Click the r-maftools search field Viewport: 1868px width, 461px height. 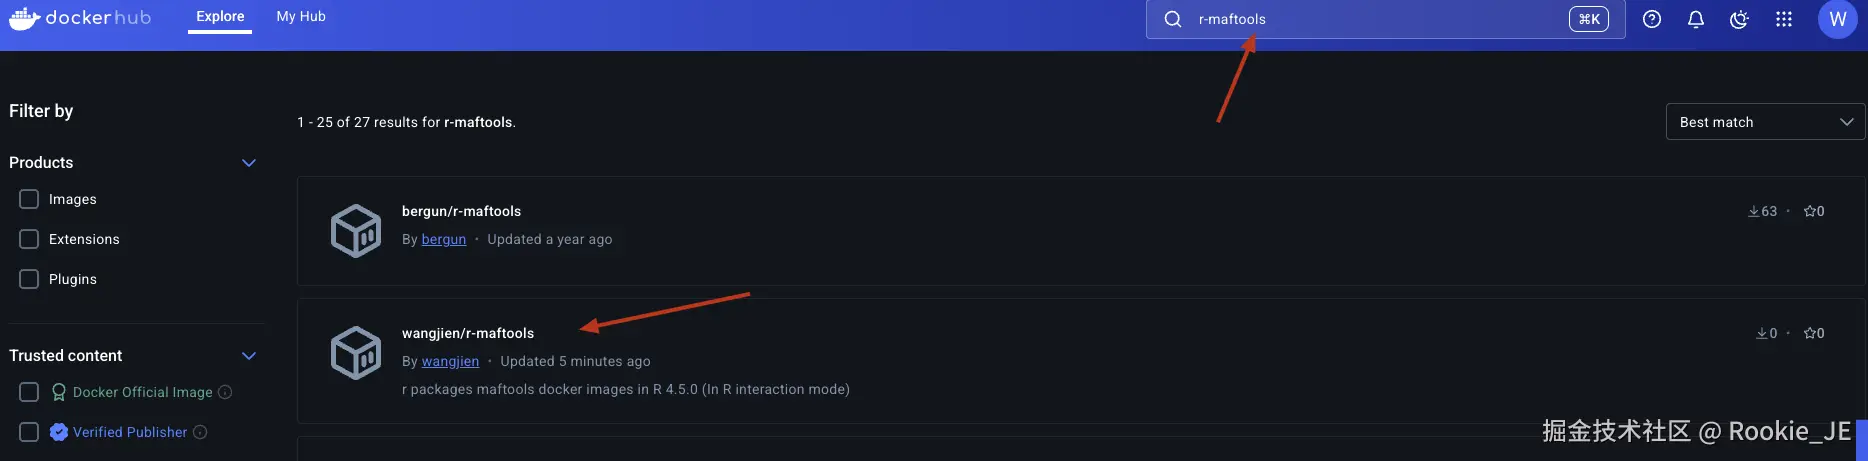click(x=1370, y=19)
